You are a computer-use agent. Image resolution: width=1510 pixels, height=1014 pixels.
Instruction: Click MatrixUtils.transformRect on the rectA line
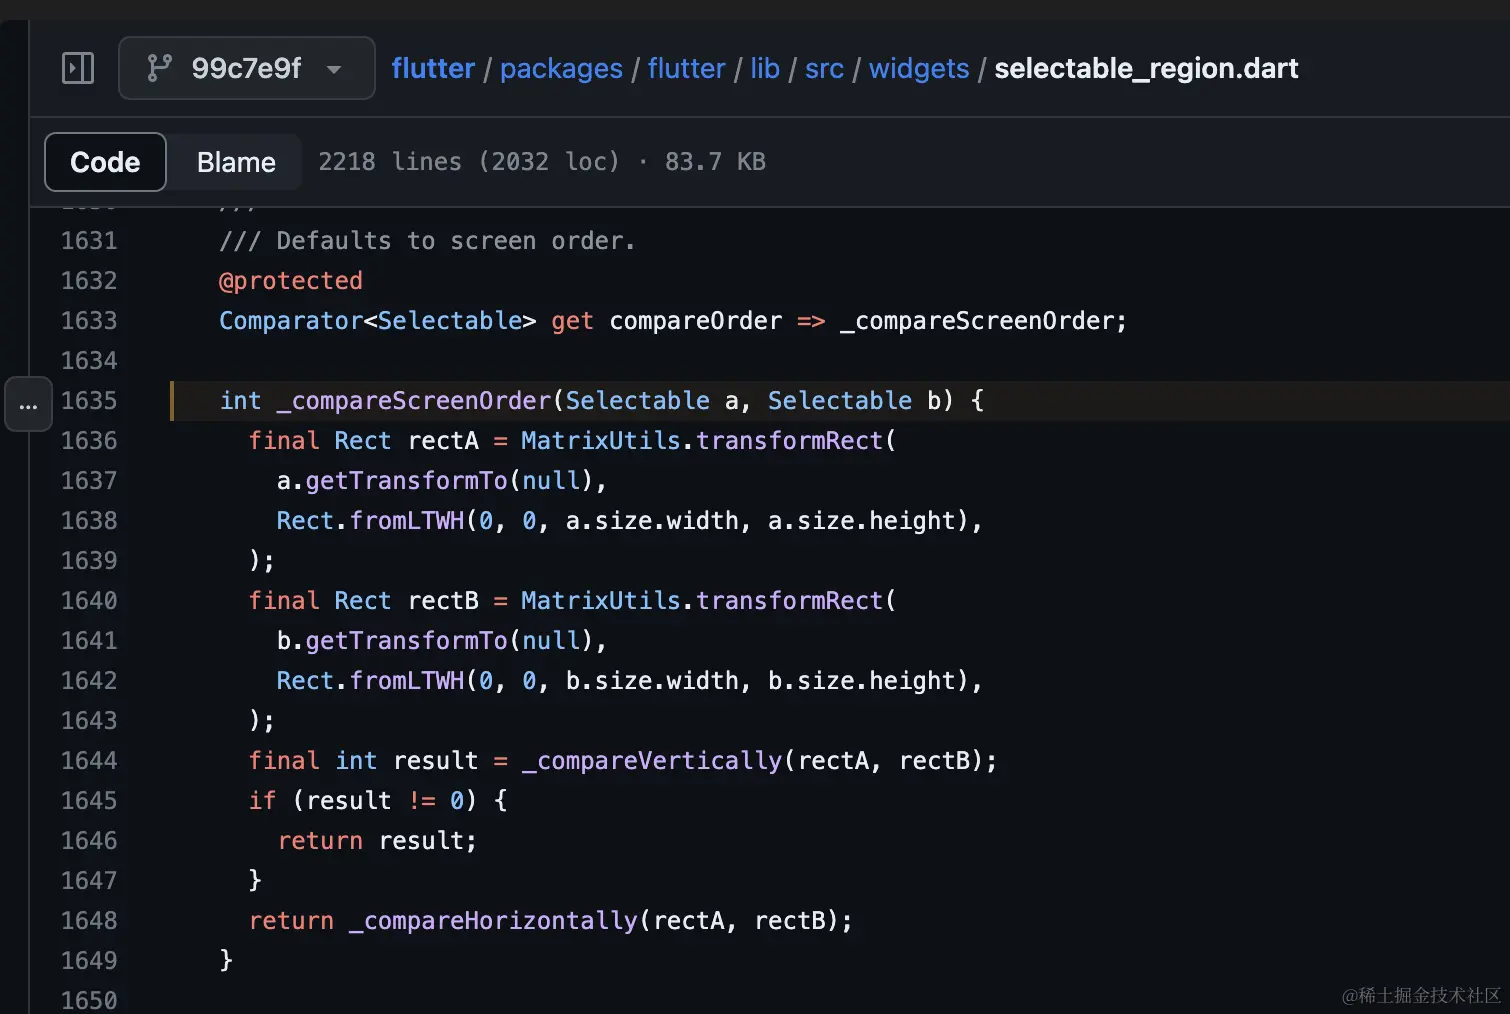702,441
